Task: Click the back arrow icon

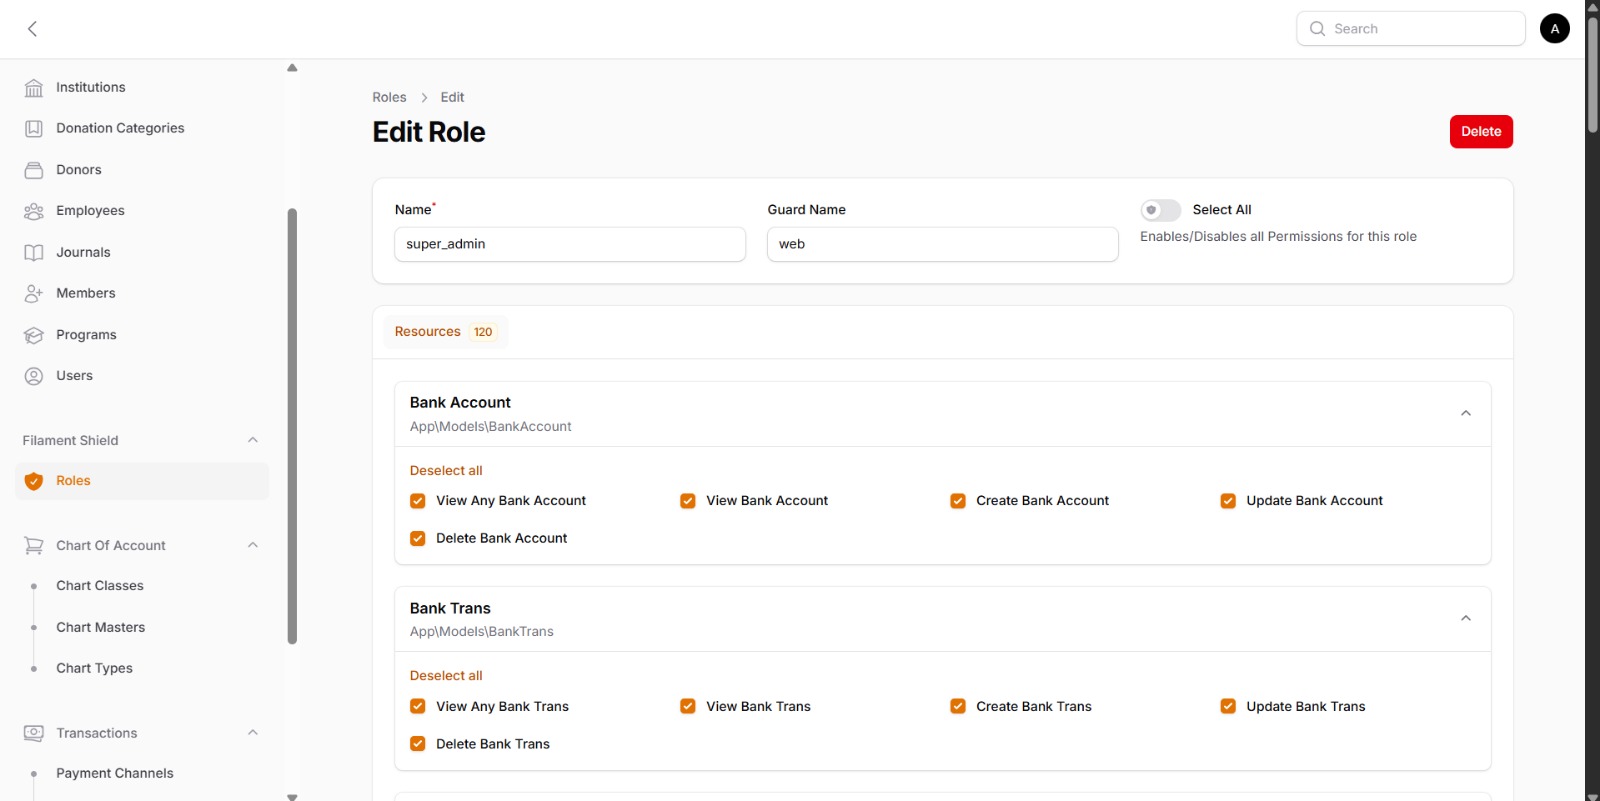Action: tap(33, 29)
